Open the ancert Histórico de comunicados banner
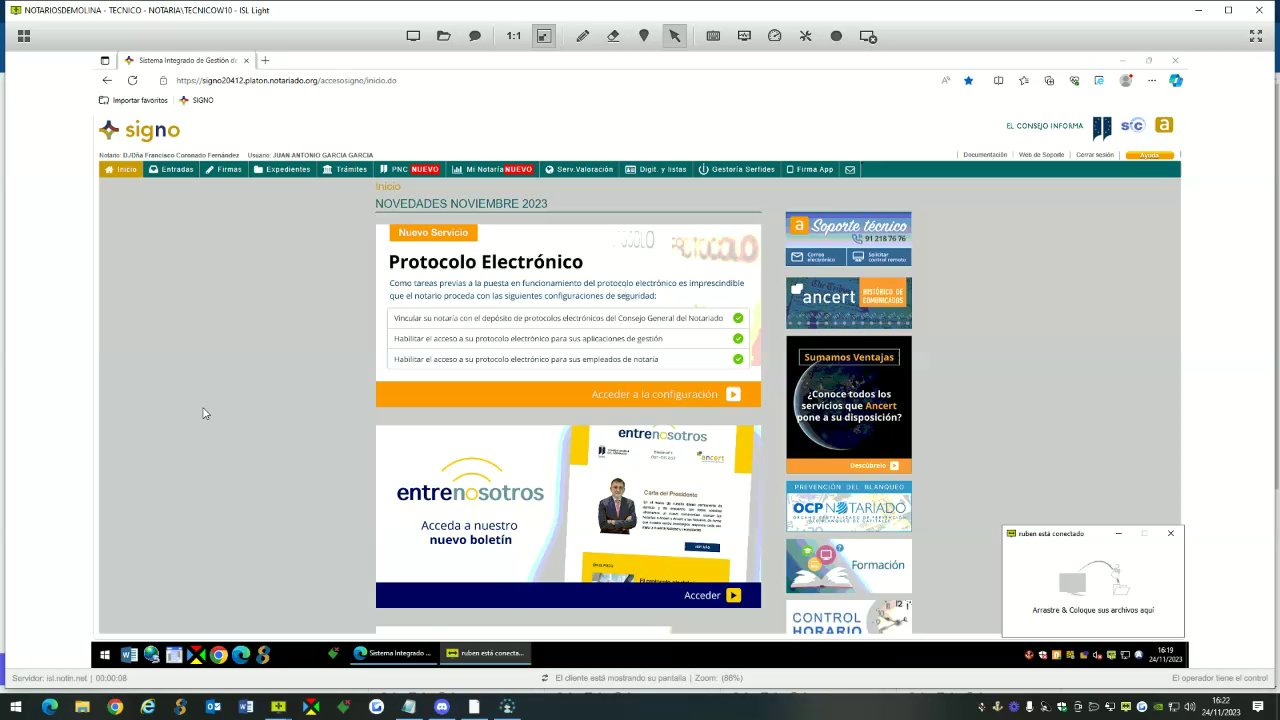Screen dimensions: 1280x720 [x=848, y=303]
